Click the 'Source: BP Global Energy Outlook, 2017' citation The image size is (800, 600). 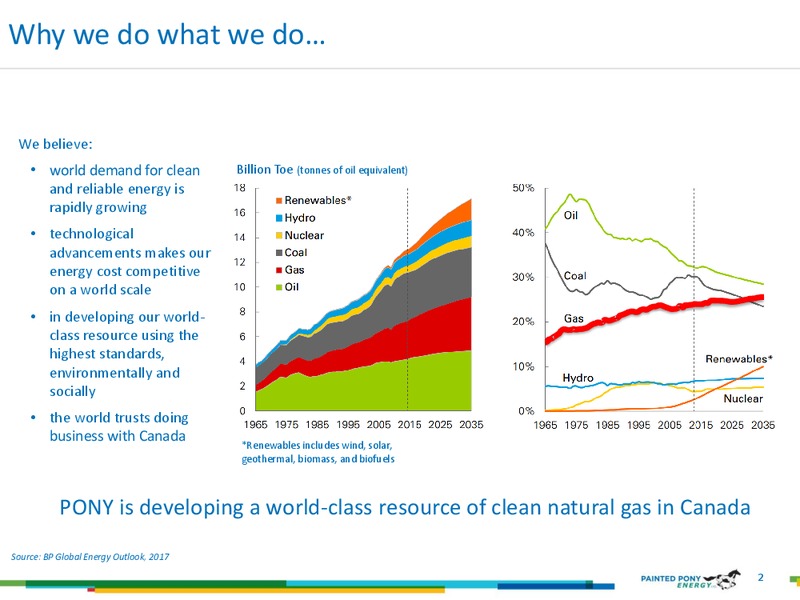90,557
